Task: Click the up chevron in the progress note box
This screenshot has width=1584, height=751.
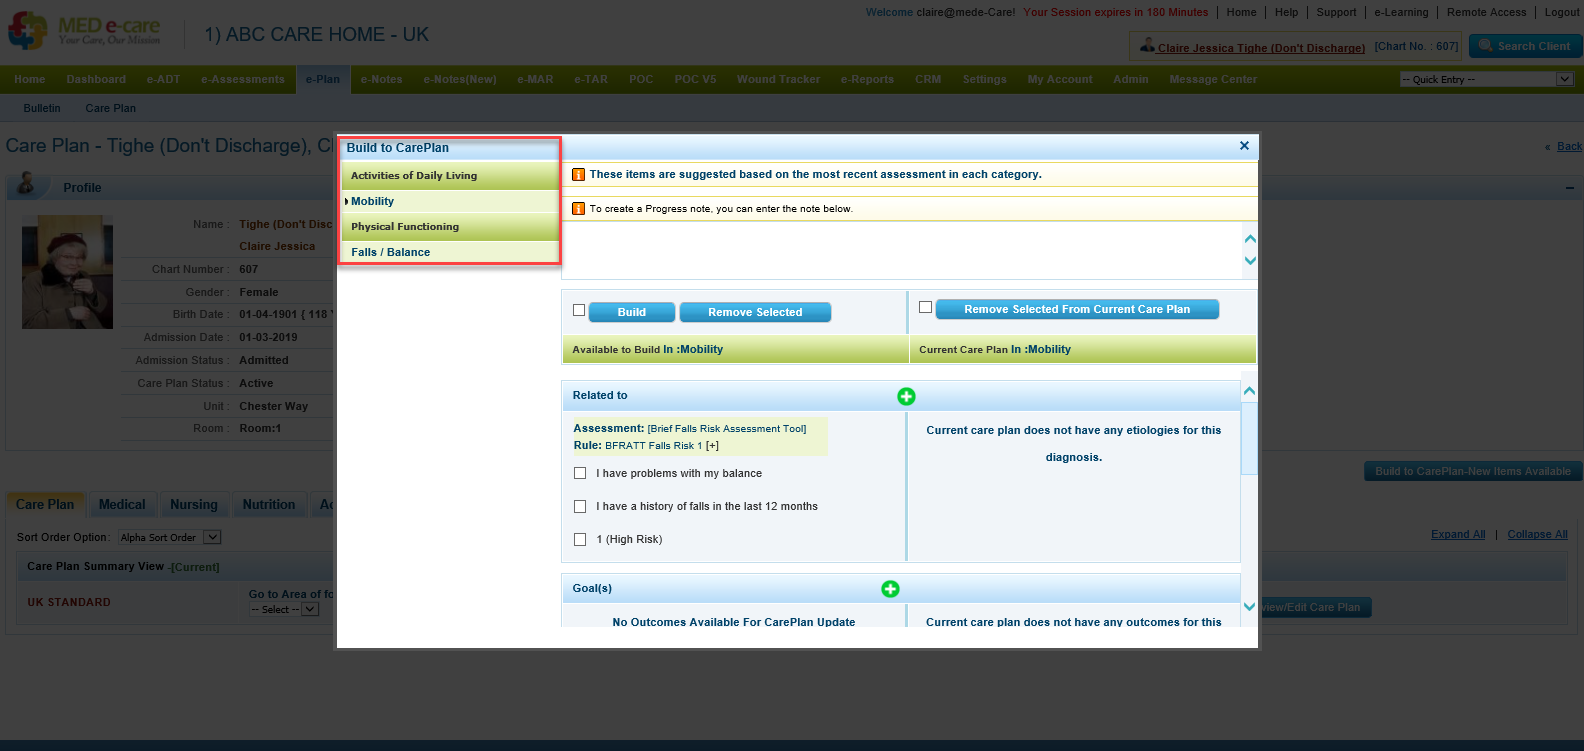Action: 1249,239
